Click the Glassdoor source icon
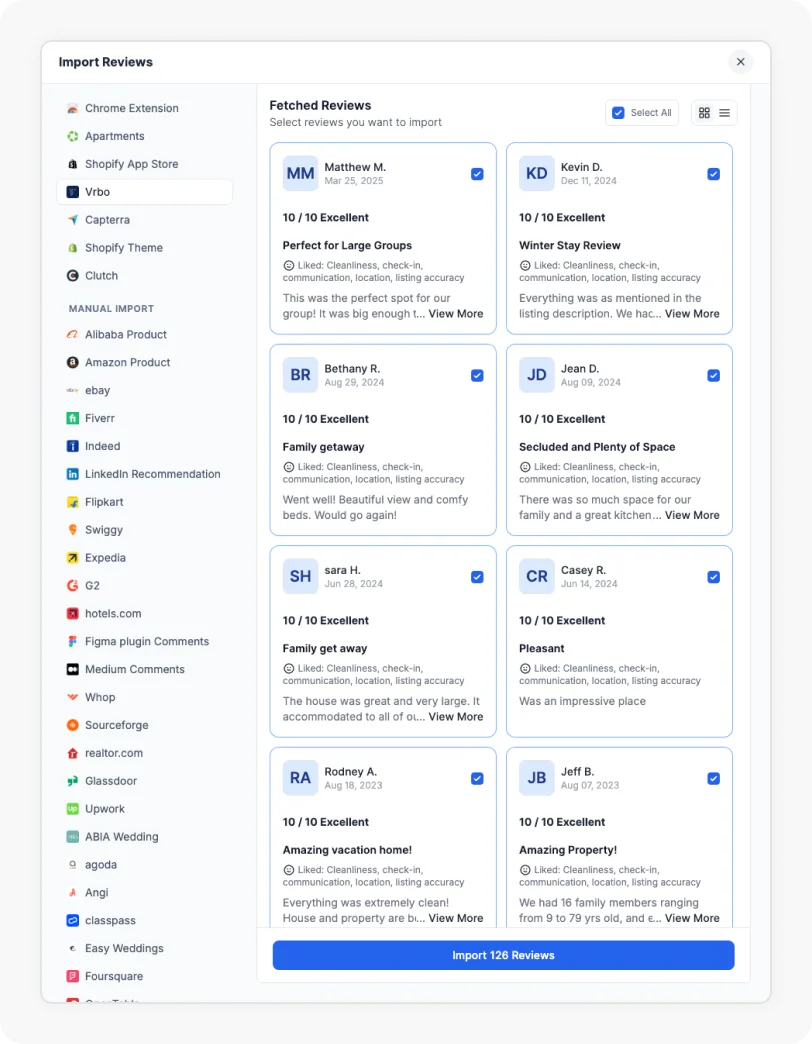The height and width of the screenshot is (1044, 812). click(x=73, y=781)
